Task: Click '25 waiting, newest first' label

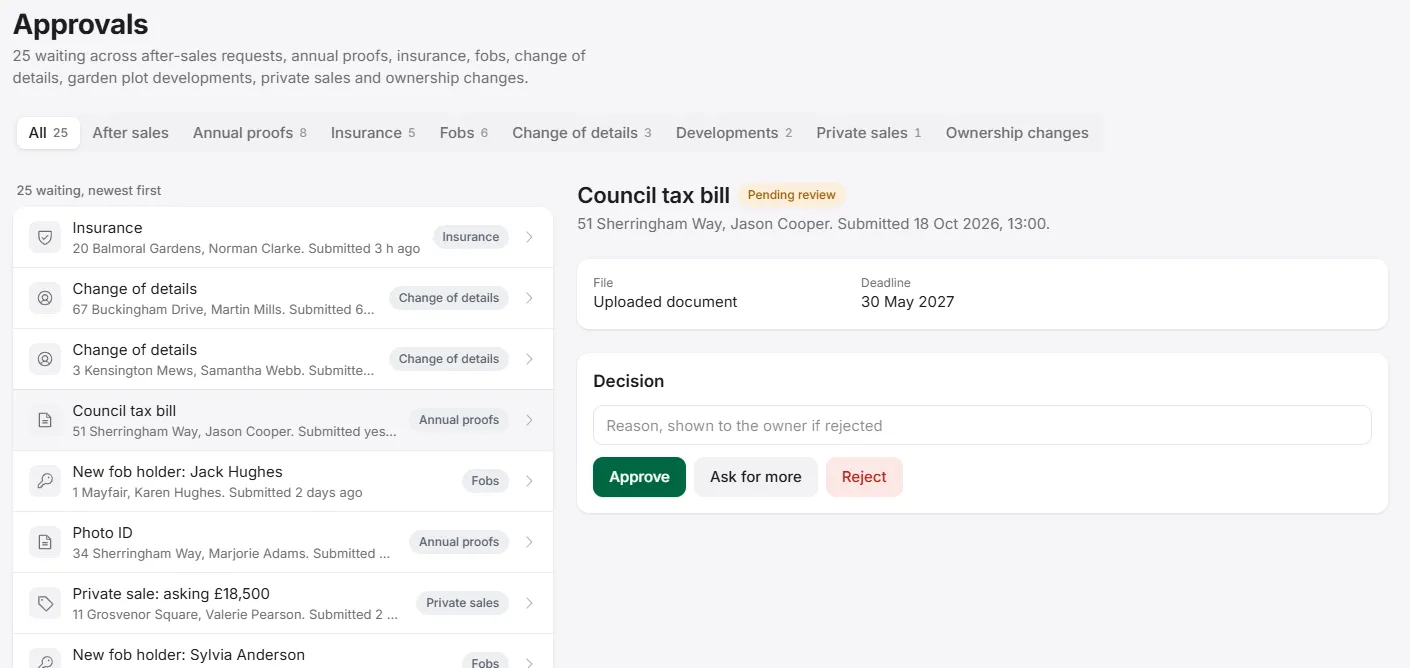Action: [89, 190]
